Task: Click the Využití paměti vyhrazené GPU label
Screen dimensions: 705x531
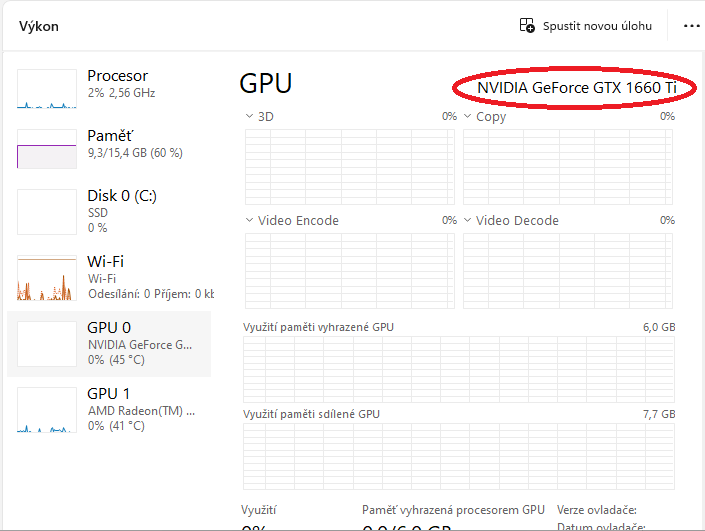Action: (x=318, y=327)
